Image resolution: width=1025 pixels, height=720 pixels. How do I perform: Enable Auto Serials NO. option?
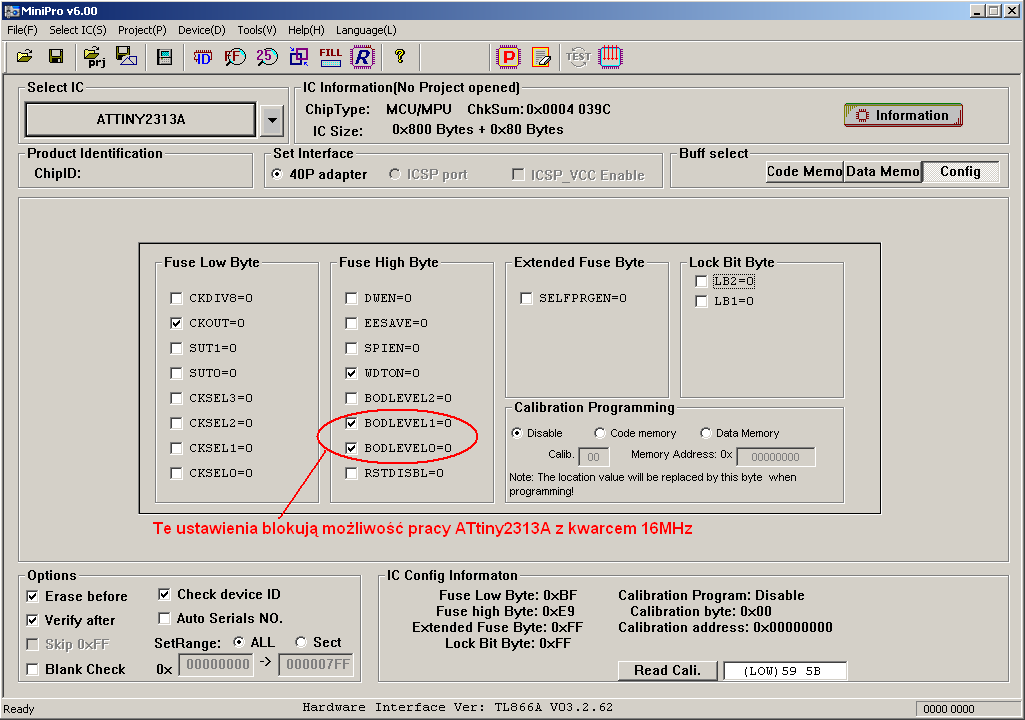click(164, 618)
